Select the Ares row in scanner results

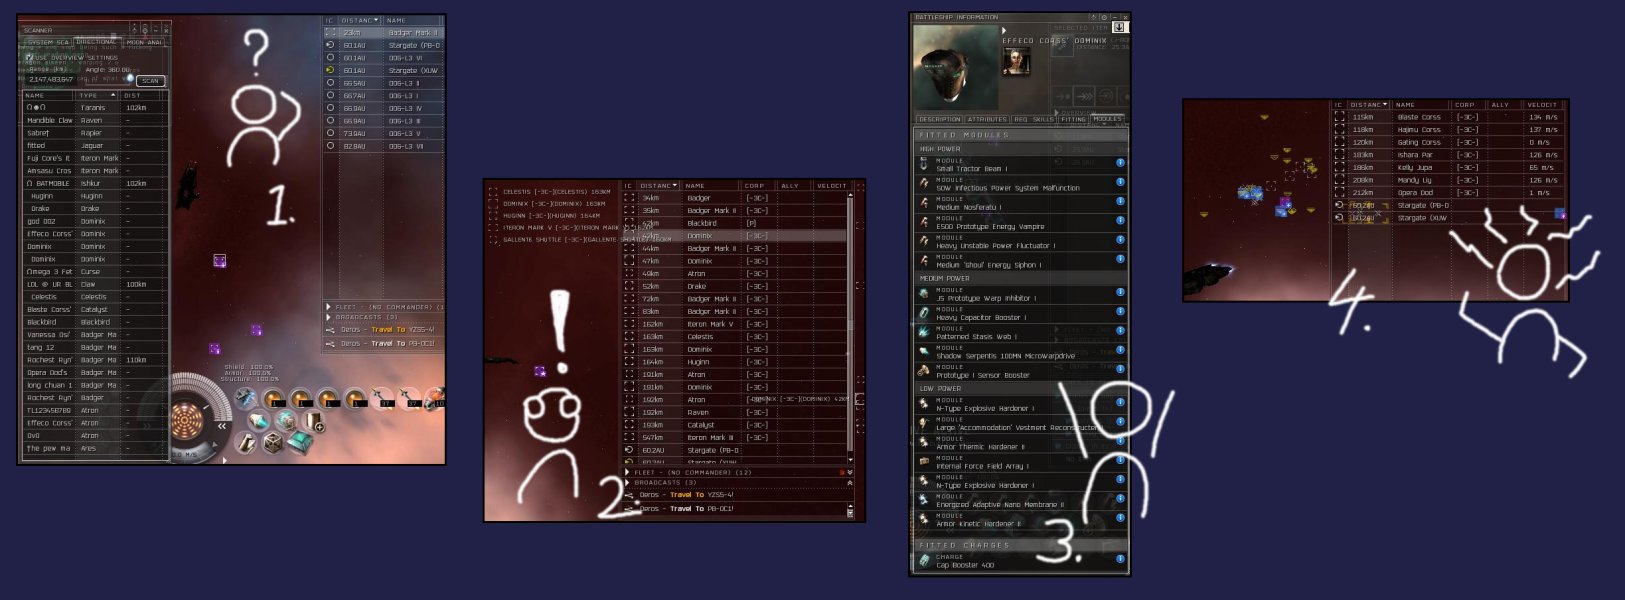pos(95,448)
